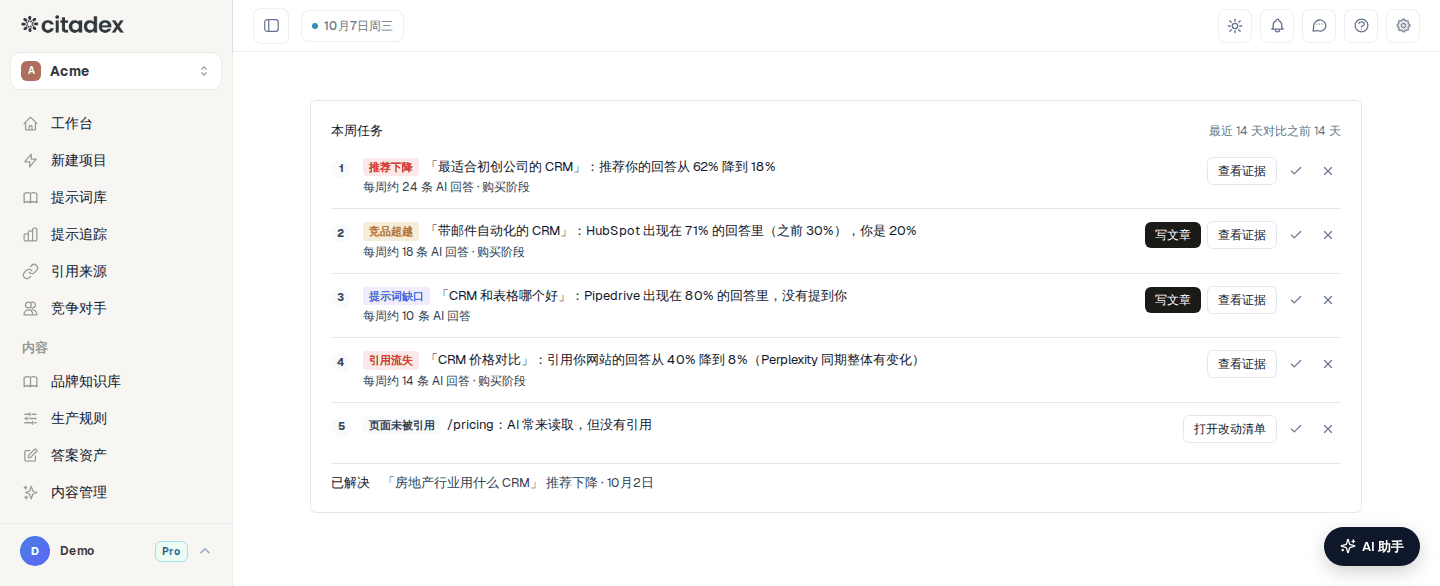Image resolution: width=1440 pixels, height=586 pixels.
Task: Mark task 4 引用流失 as done
Action: (x=1296, y=364)
